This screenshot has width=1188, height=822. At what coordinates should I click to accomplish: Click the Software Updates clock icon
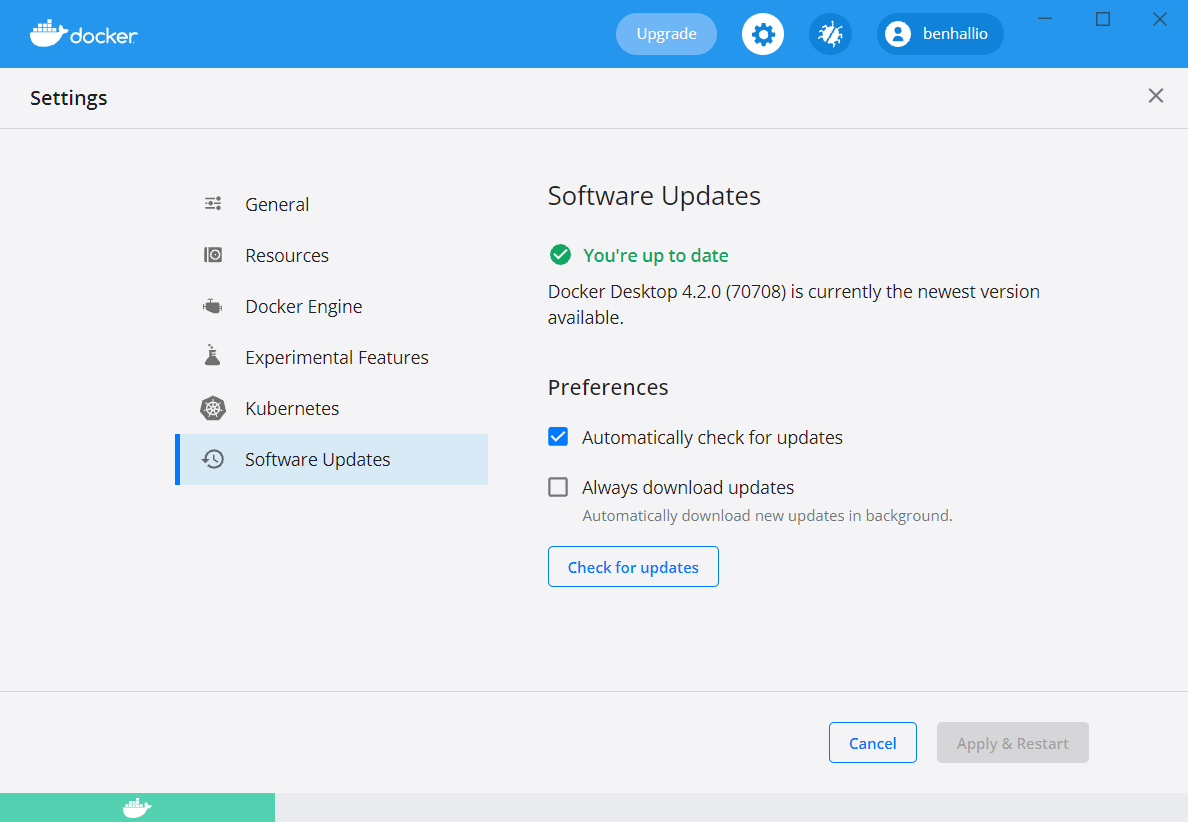[213, 459]
